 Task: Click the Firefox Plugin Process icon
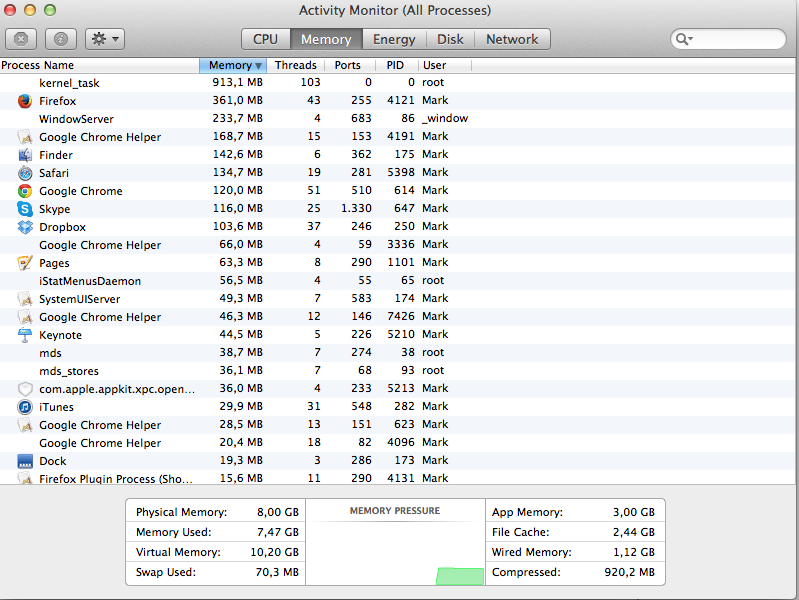click(x=25, y=478)
